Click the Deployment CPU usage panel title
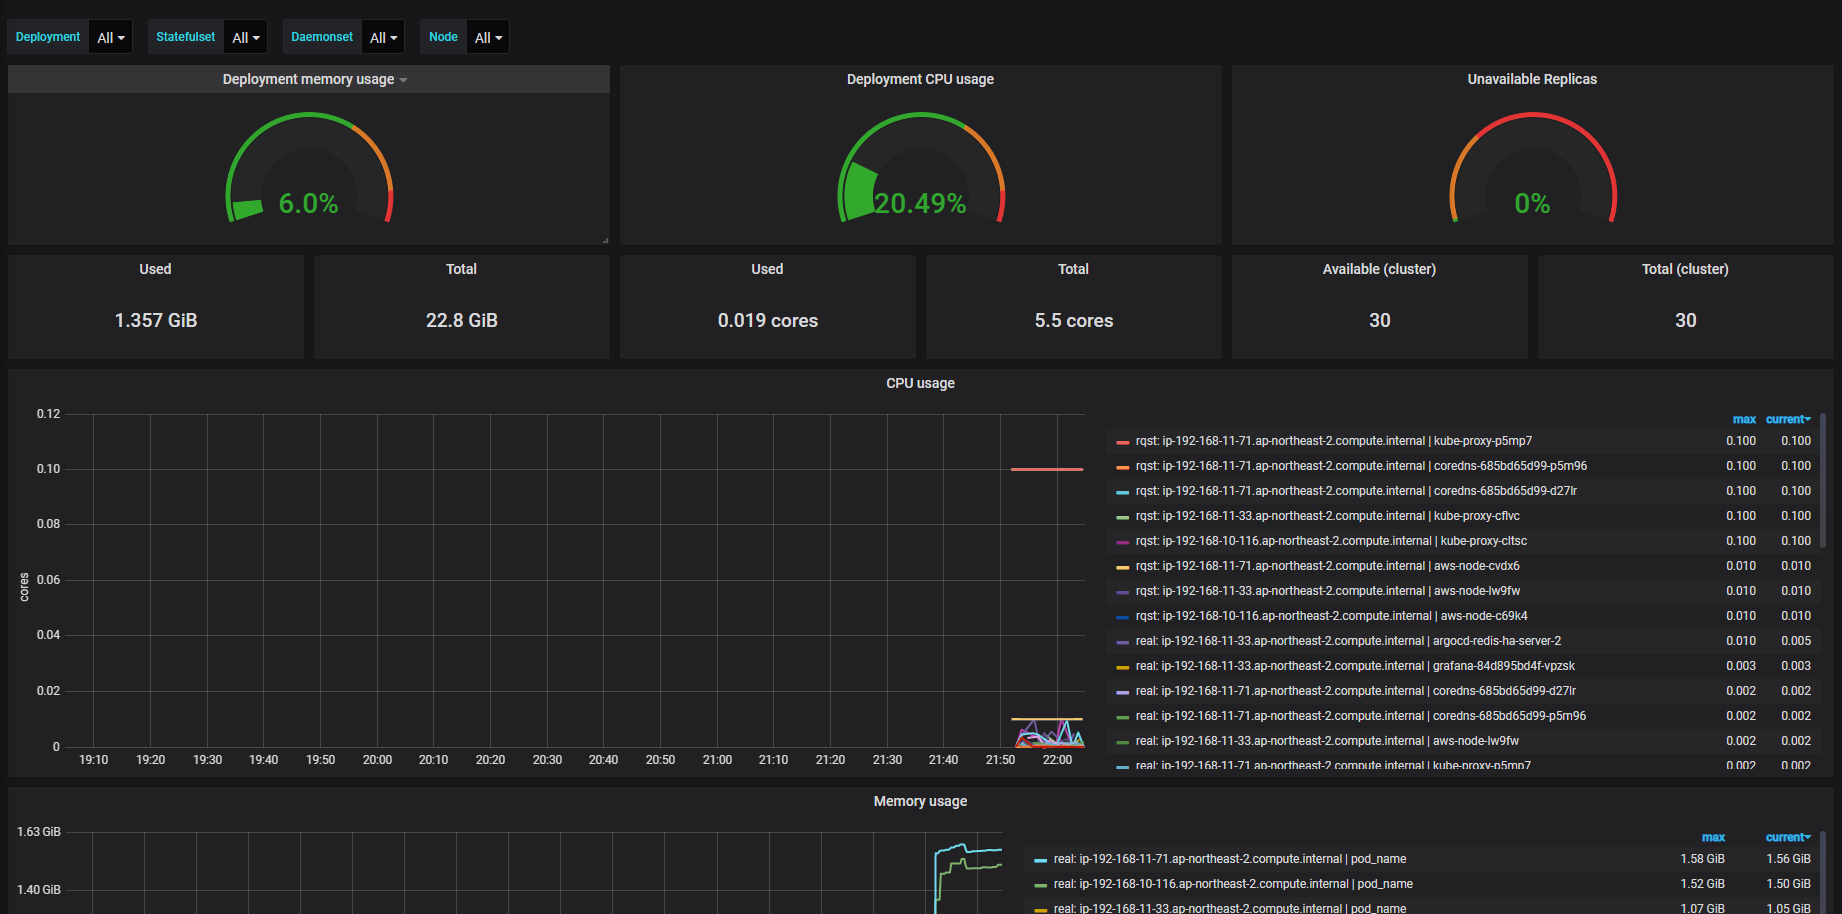This screenshot has width=1842, height=914. (x=920, y=79)
